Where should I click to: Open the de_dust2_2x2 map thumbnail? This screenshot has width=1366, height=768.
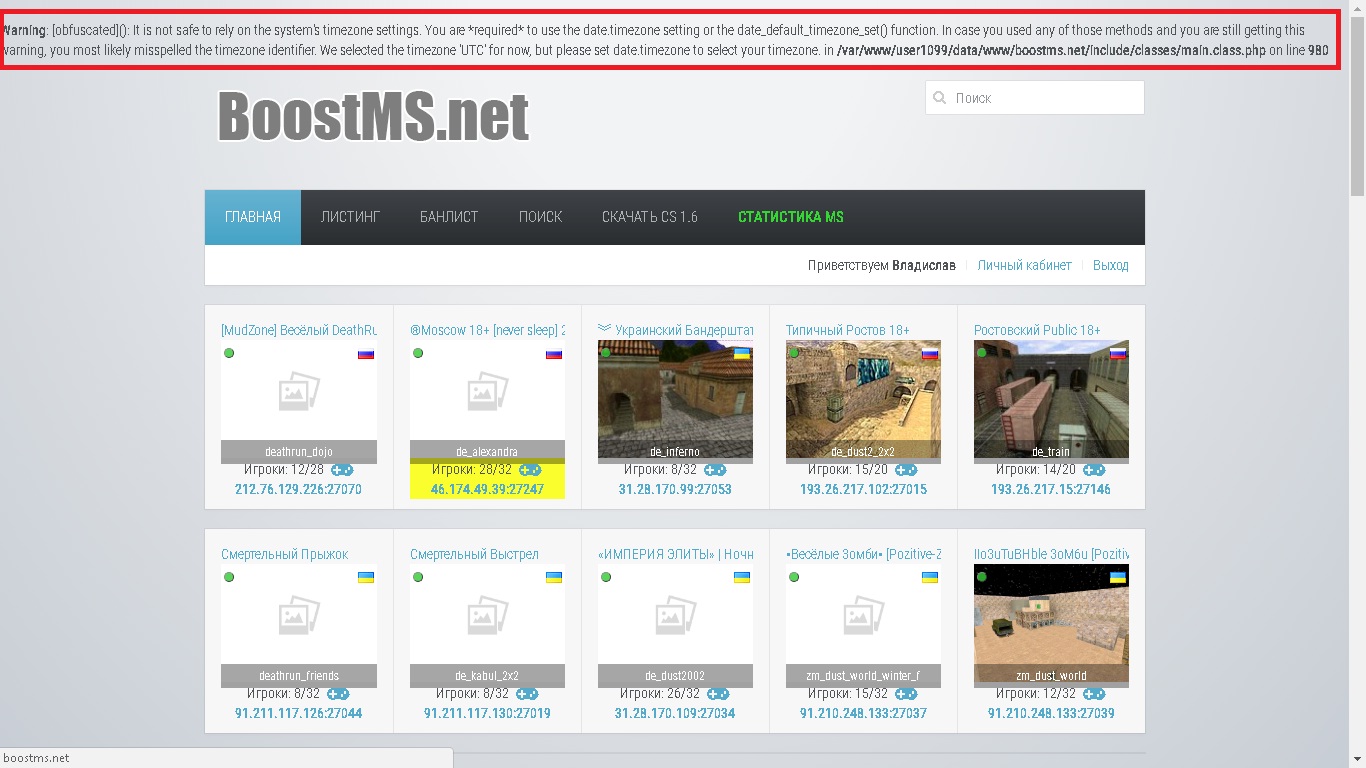point(863,400)
